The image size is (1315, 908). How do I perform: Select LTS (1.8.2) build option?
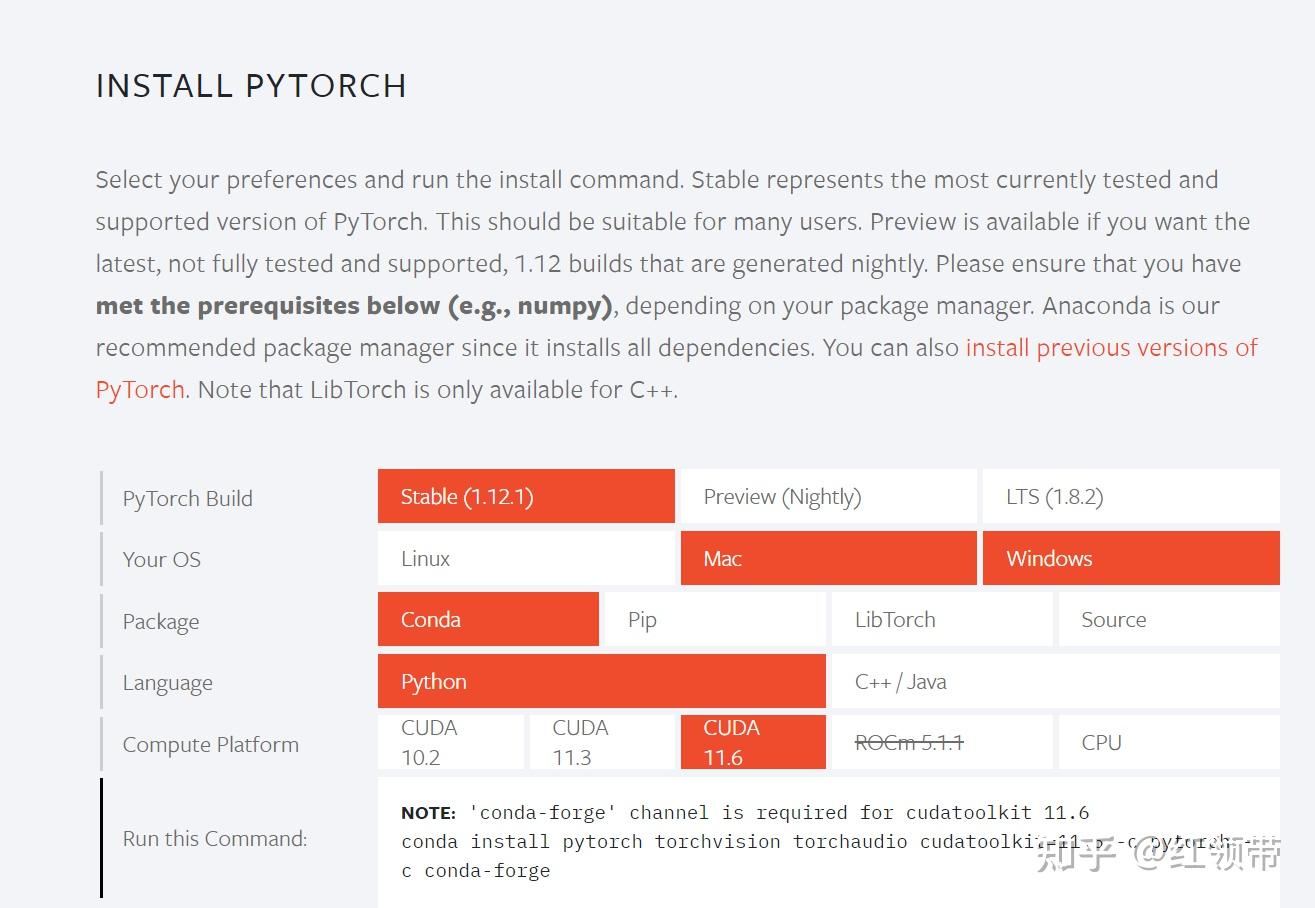(x=1130, y=495)
